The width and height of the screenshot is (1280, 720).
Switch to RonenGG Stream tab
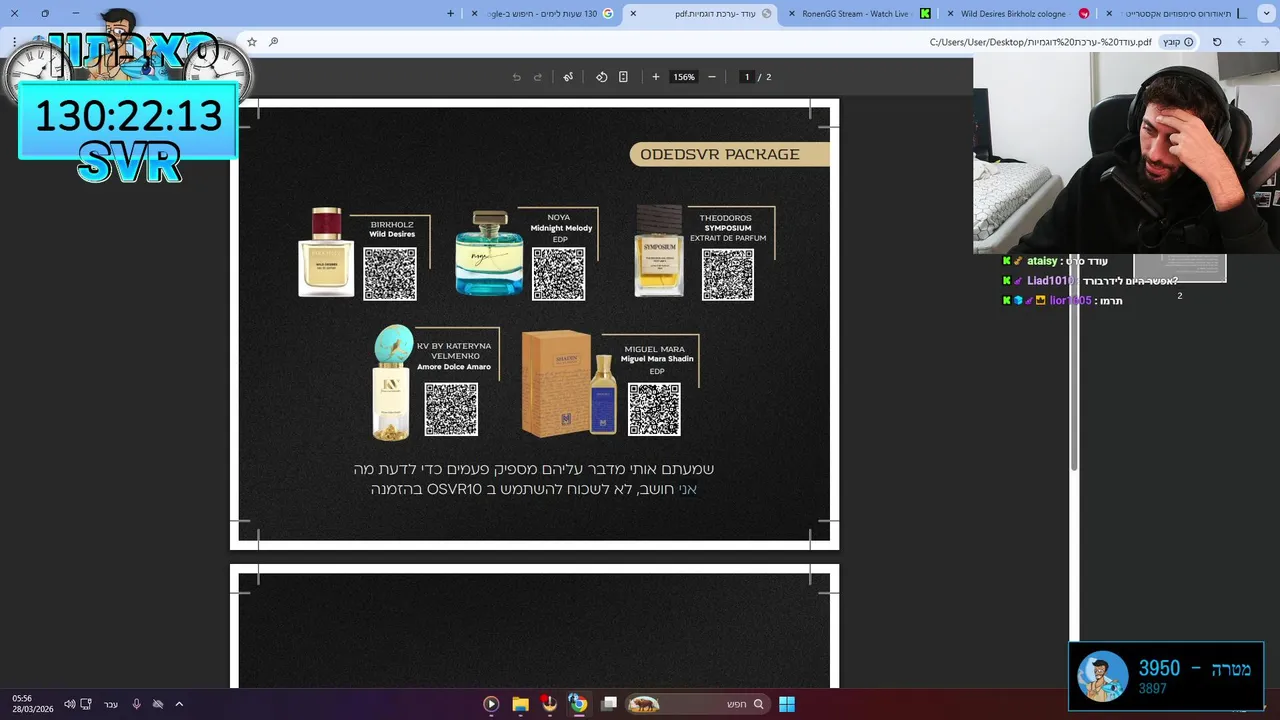[860, 14]
